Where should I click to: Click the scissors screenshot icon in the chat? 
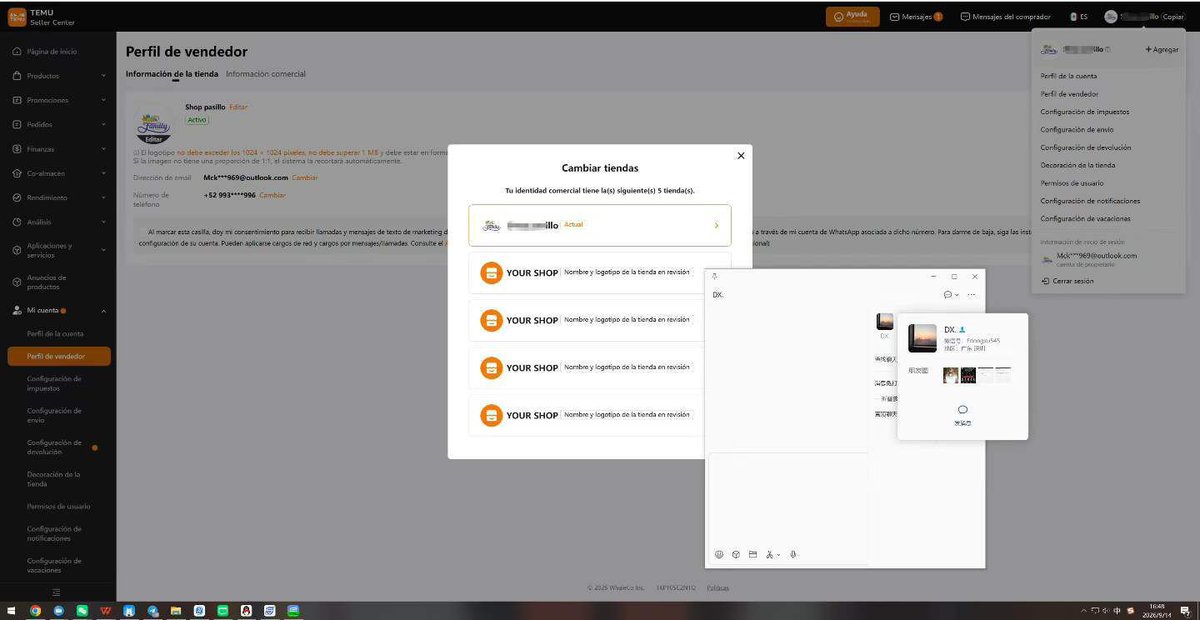(x=770, y=554)
